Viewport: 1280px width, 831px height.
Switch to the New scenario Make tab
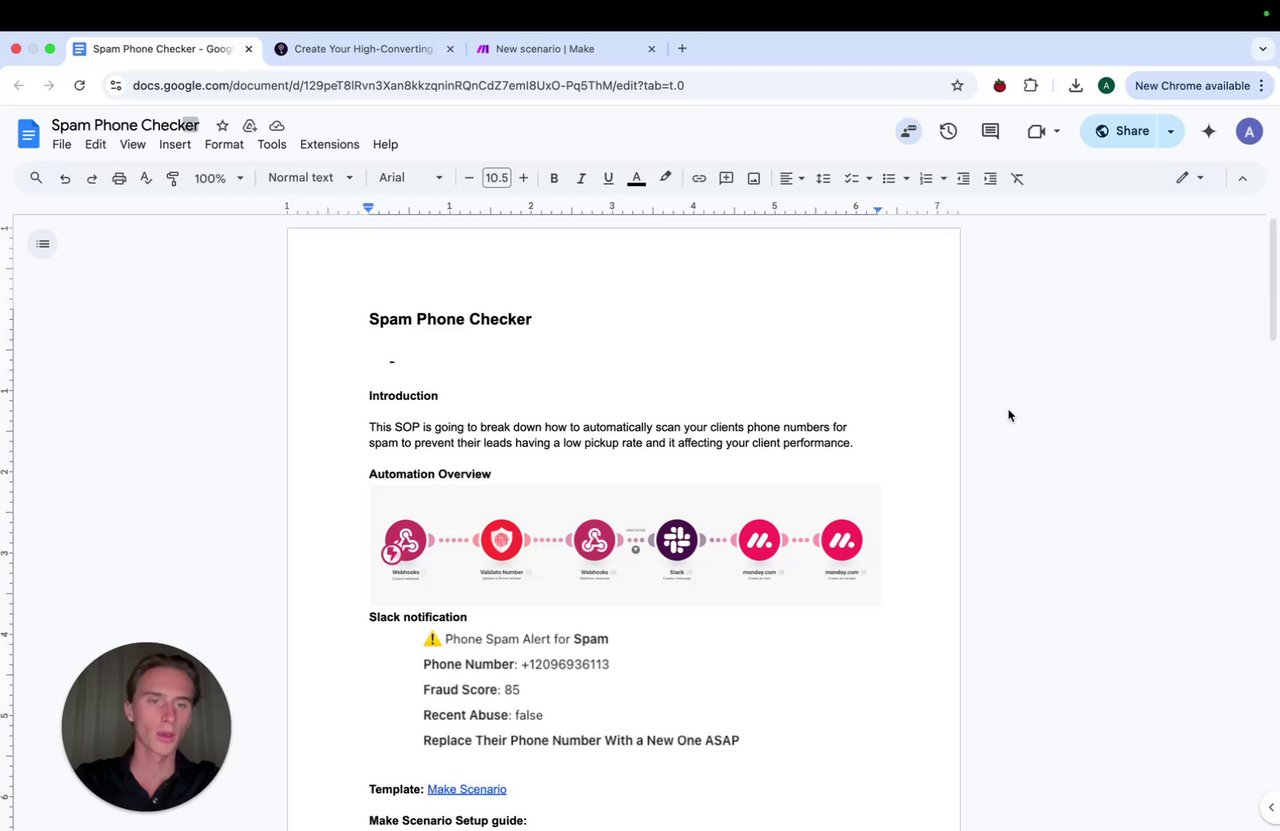click(x=565, y=49)
